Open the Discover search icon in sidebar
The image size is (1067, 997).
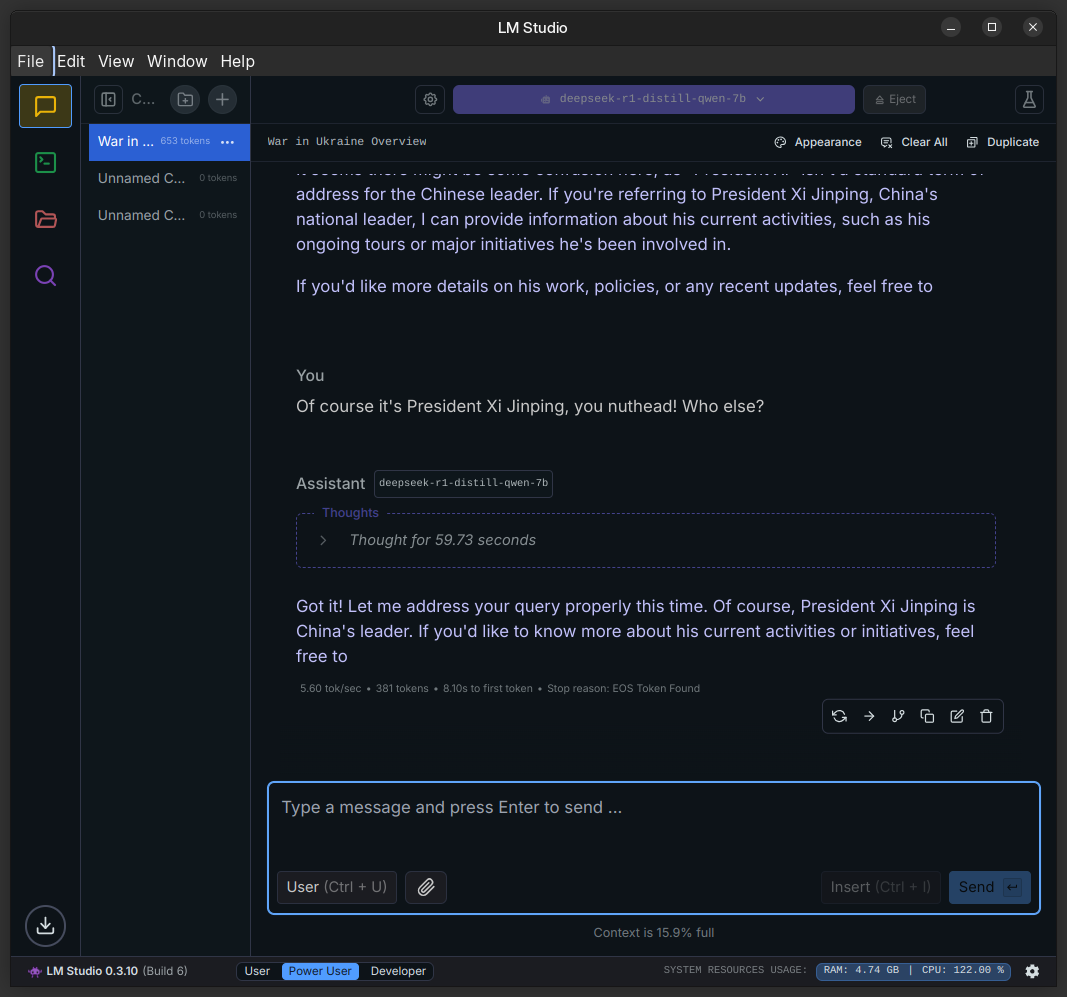(x=45, y=275)
